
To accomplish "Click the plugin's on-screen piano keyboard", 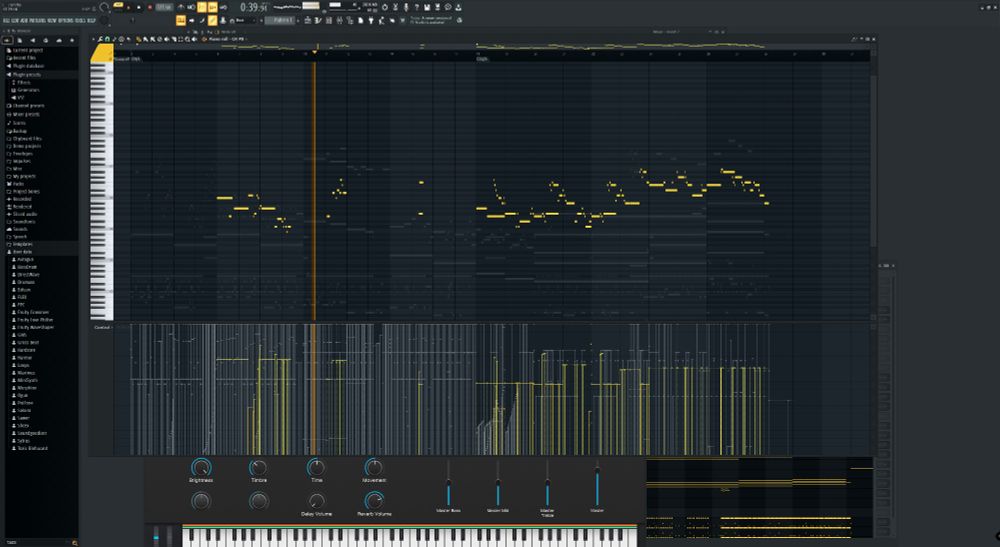I will [409, 536].
